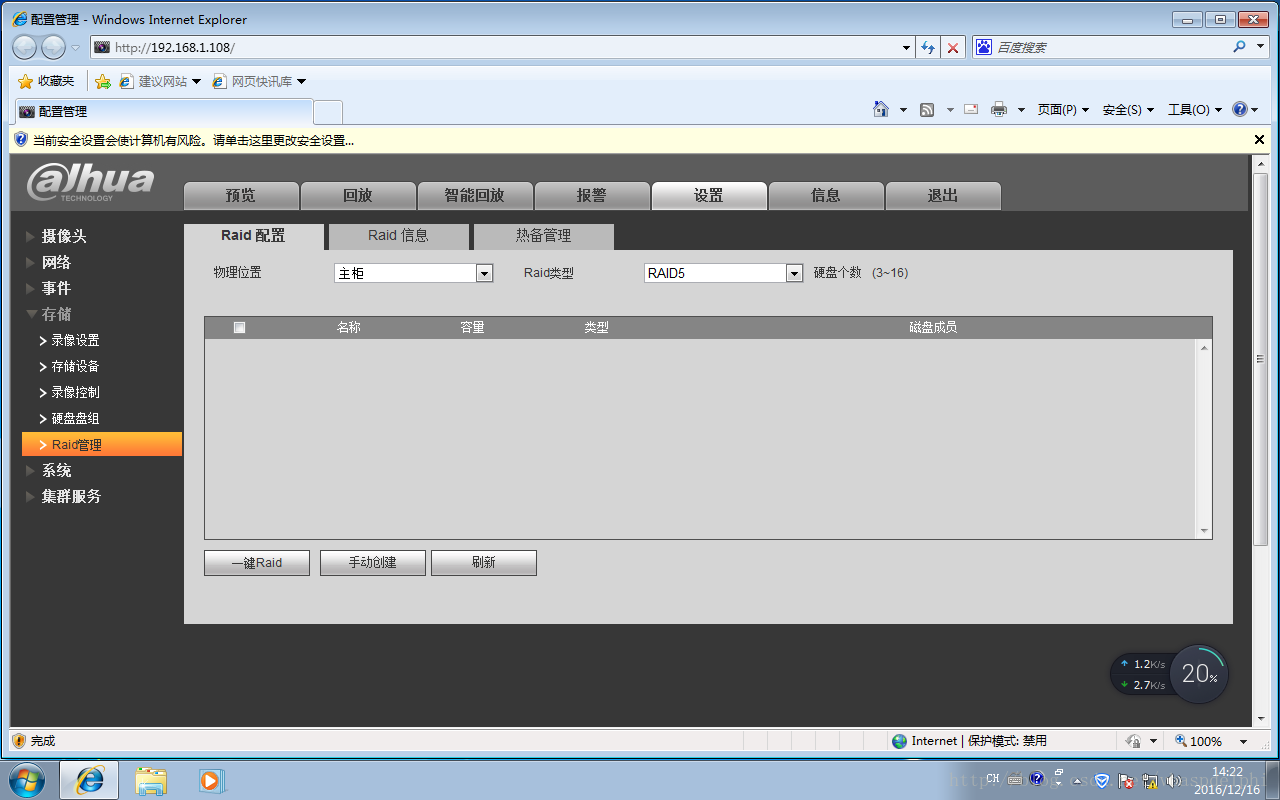This screenshot has height=800, width=1280.
Task: Click the Print icon in command bar
Action: coord(998,110)
